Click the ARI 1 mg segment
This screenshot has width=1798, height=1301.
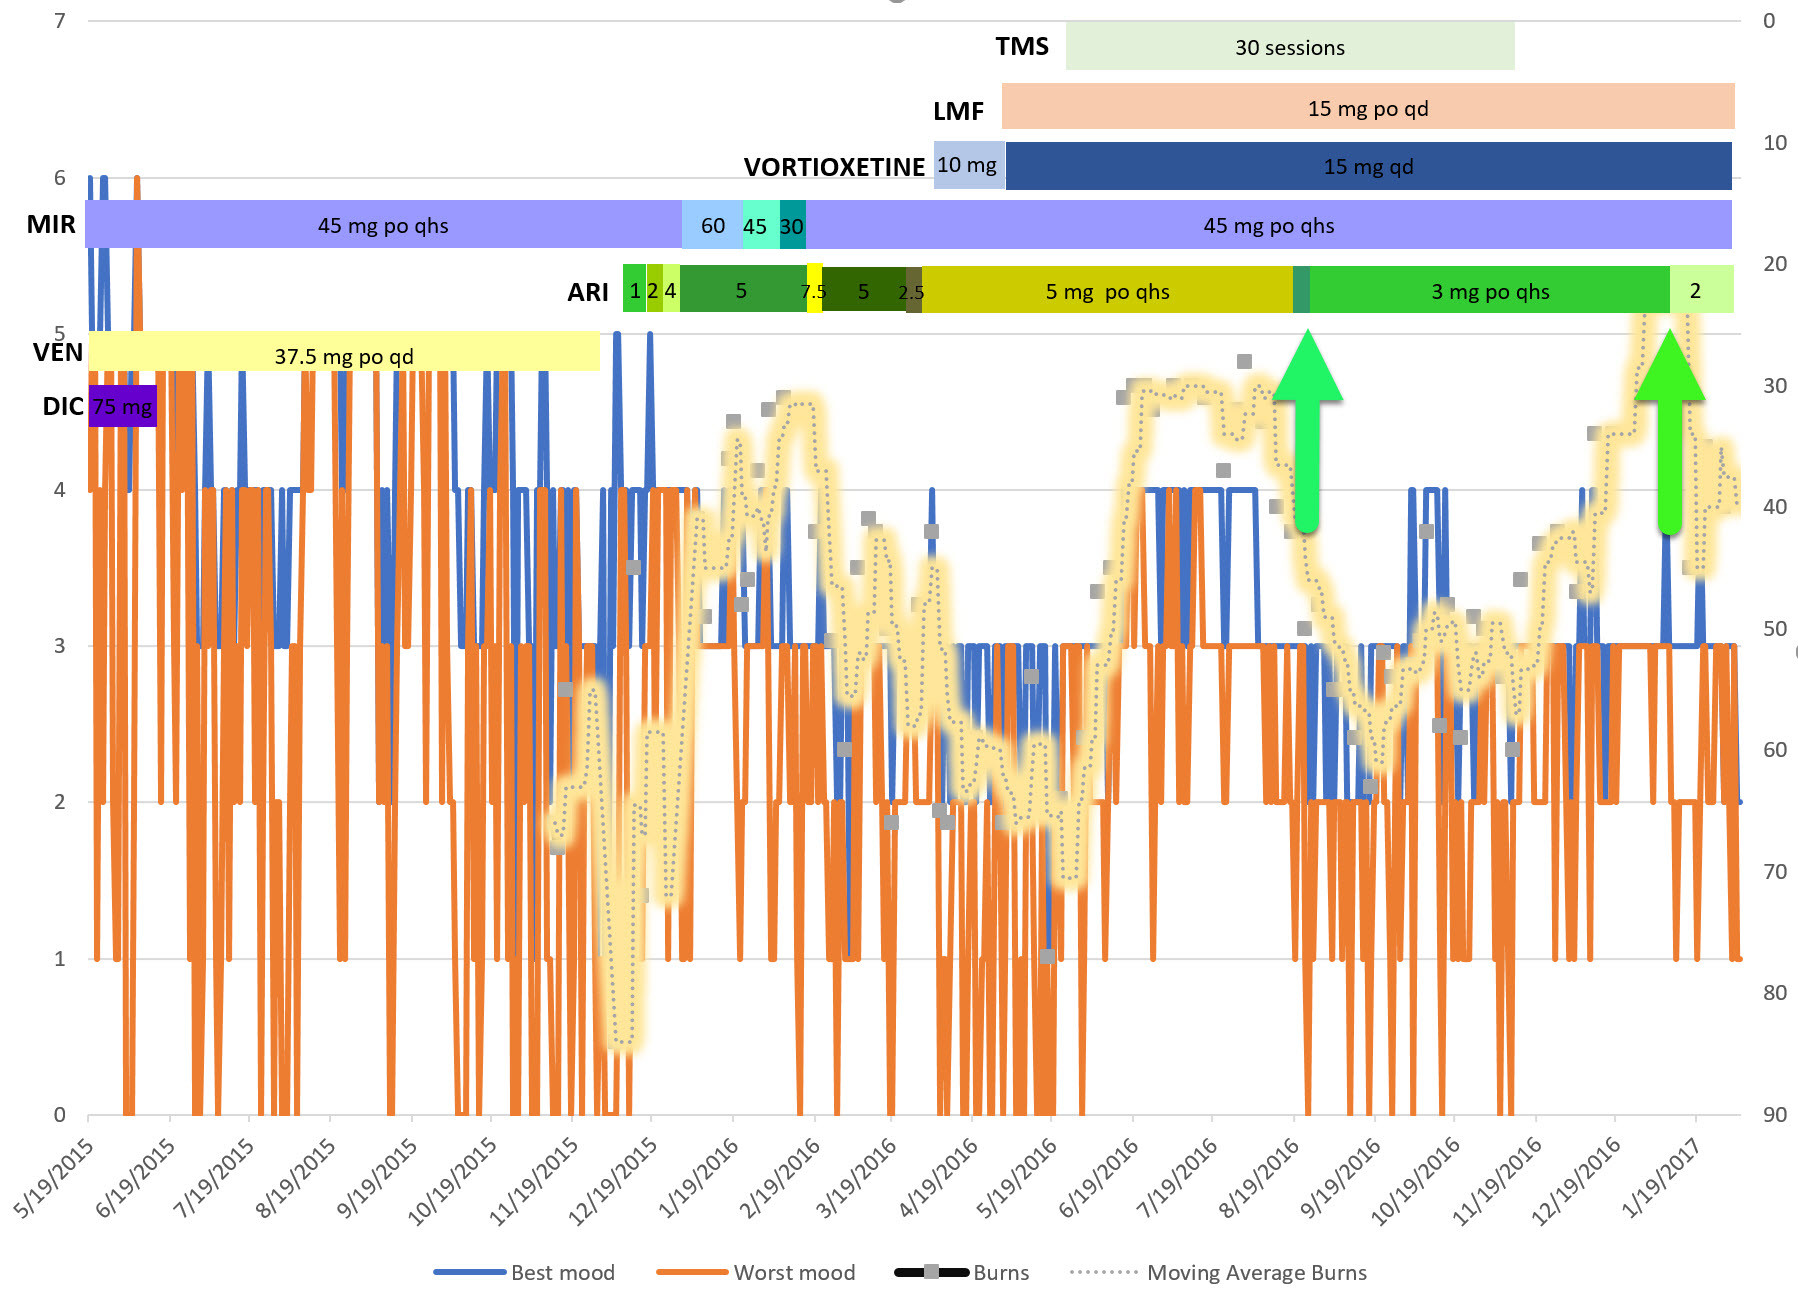coord(634,289)
